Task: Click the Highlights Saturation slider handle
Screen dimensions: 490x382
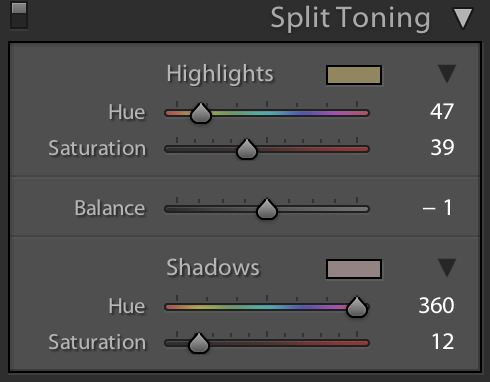Action: coord(247,149)
